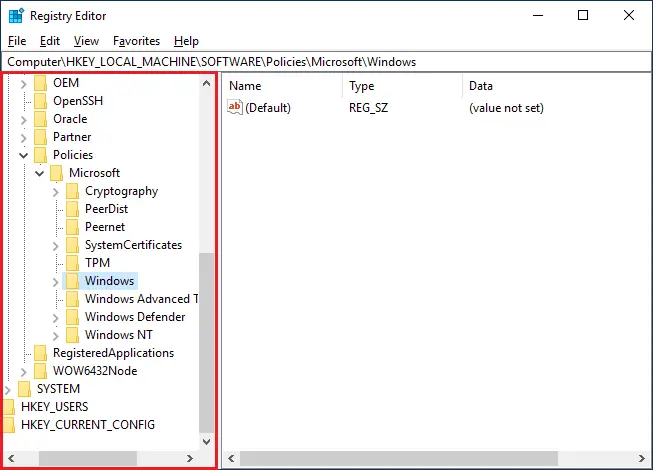Click tree pane scroll down arrow
653x470 pixels.
(x=206, y=441)
